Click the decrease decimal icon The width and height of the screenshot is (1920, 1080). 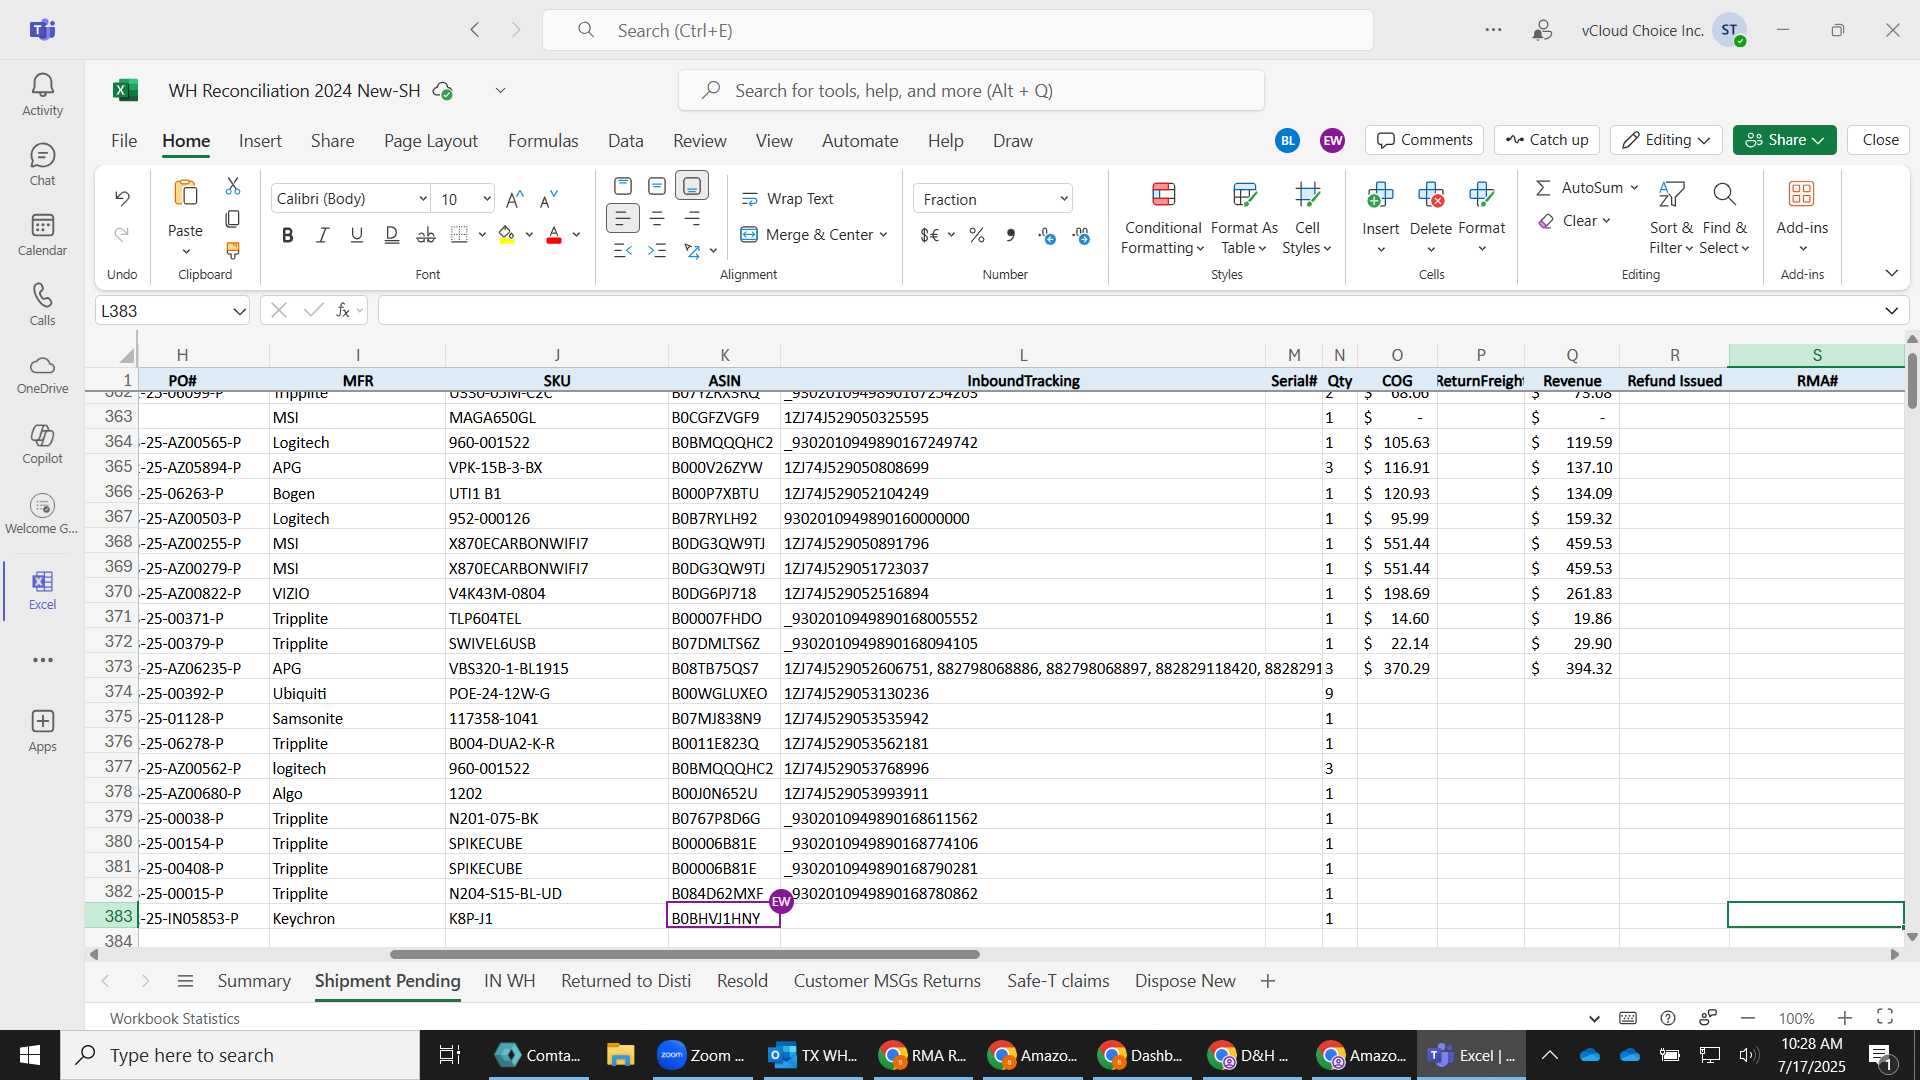coord(1082,235)
